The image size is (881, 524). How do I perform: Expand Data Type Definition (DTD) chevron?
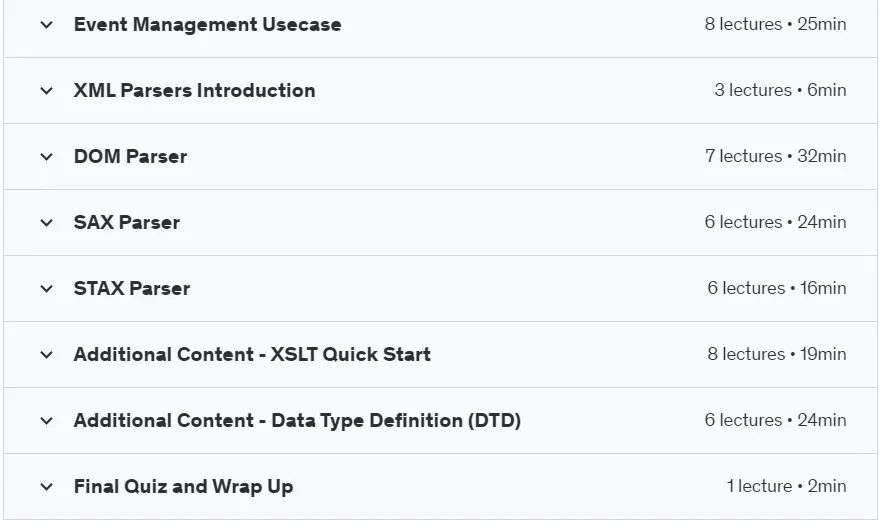click(x=47, y=421)
